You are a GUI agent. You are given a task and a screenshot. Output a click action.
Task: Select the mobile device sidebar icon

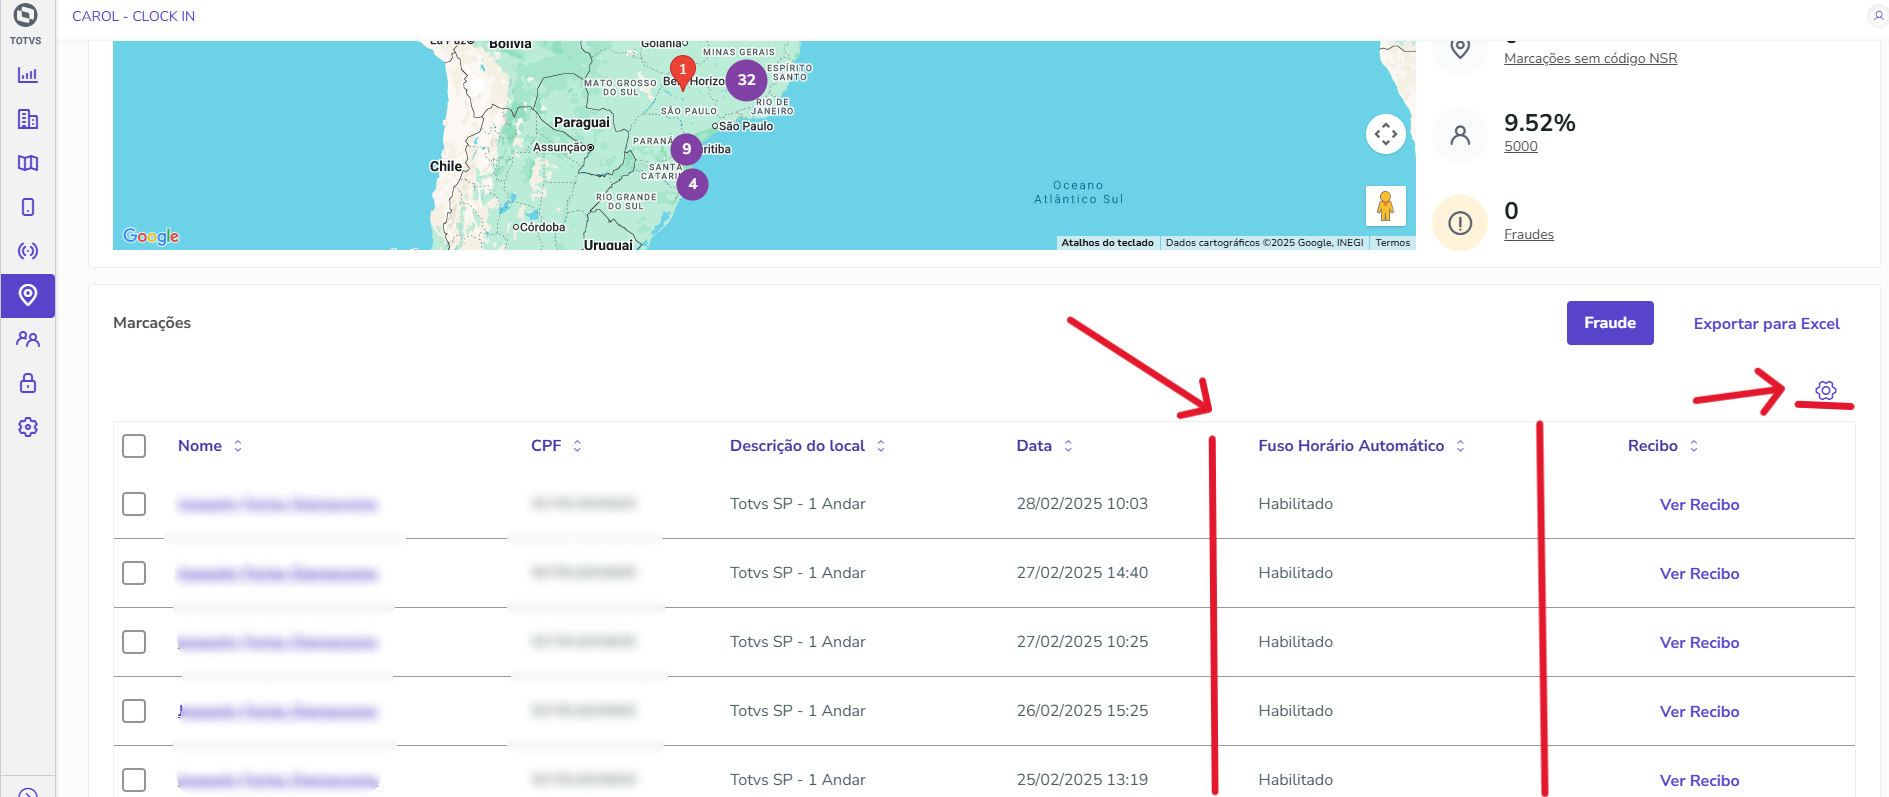tap(28, 207)
